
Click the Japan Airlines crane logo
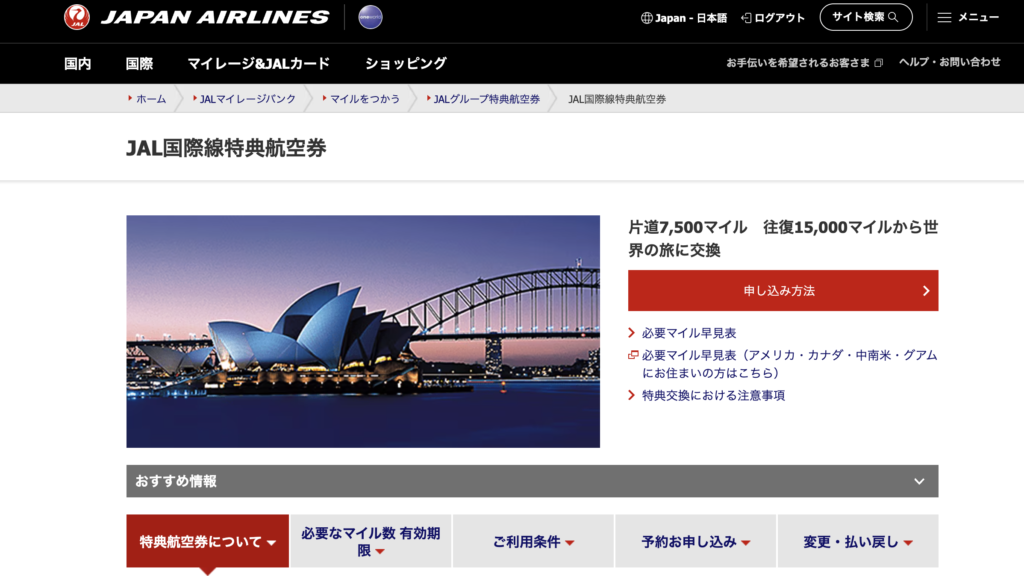point(76,17)
